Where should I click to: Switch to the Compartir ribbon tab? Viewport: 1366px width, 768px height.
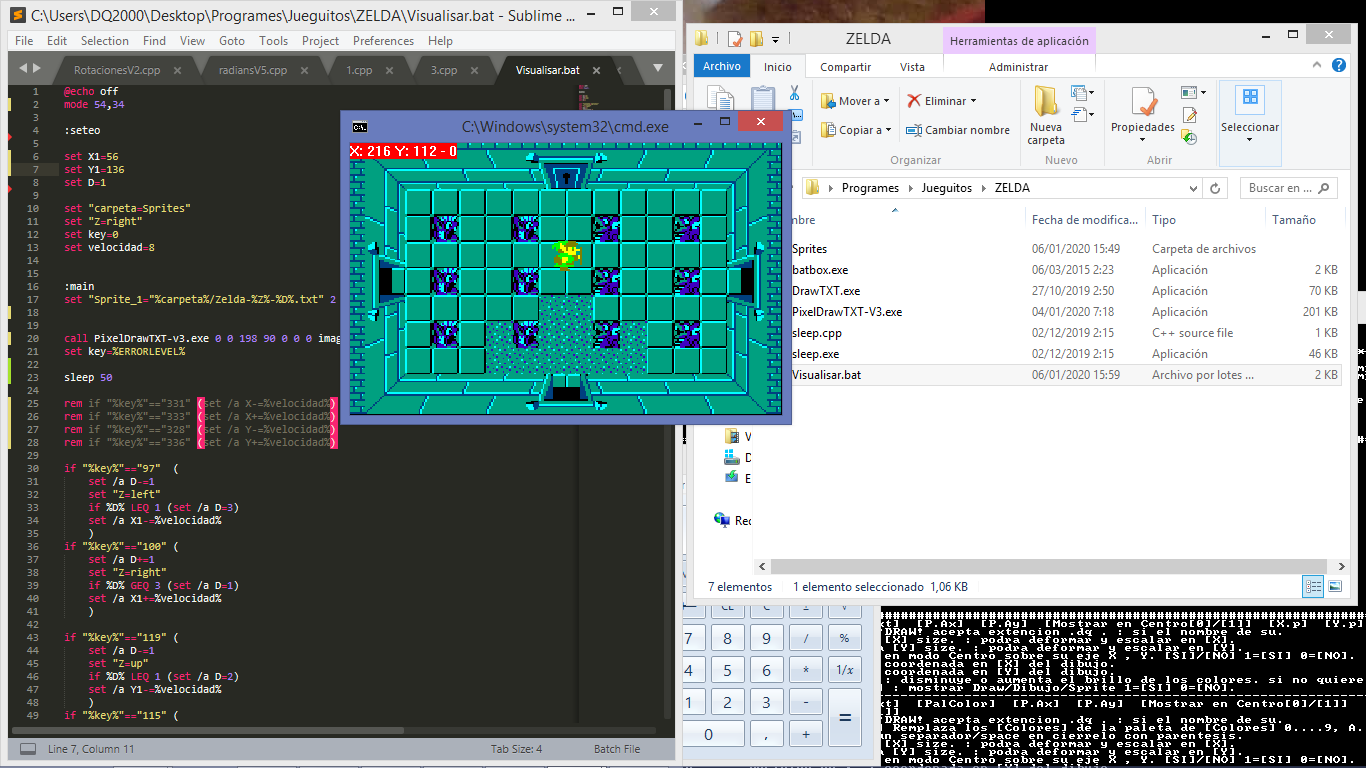coord(846,67)
